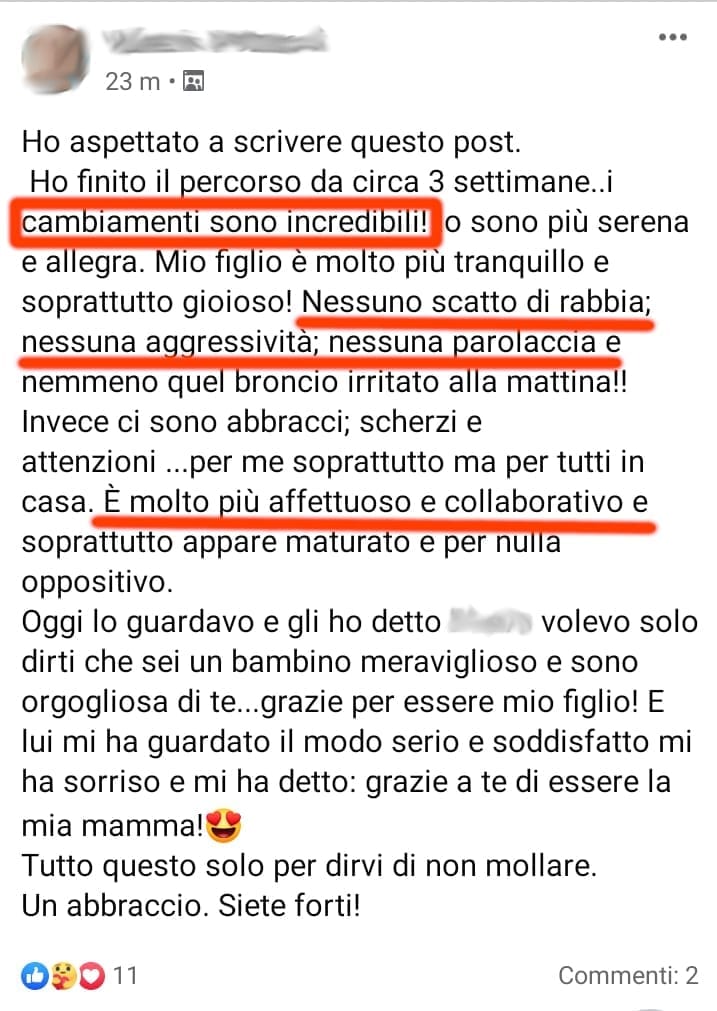This screenshot has height=1011, width=717.
Task: Open the three-dots post options menu
Action: tap(673, 37)
